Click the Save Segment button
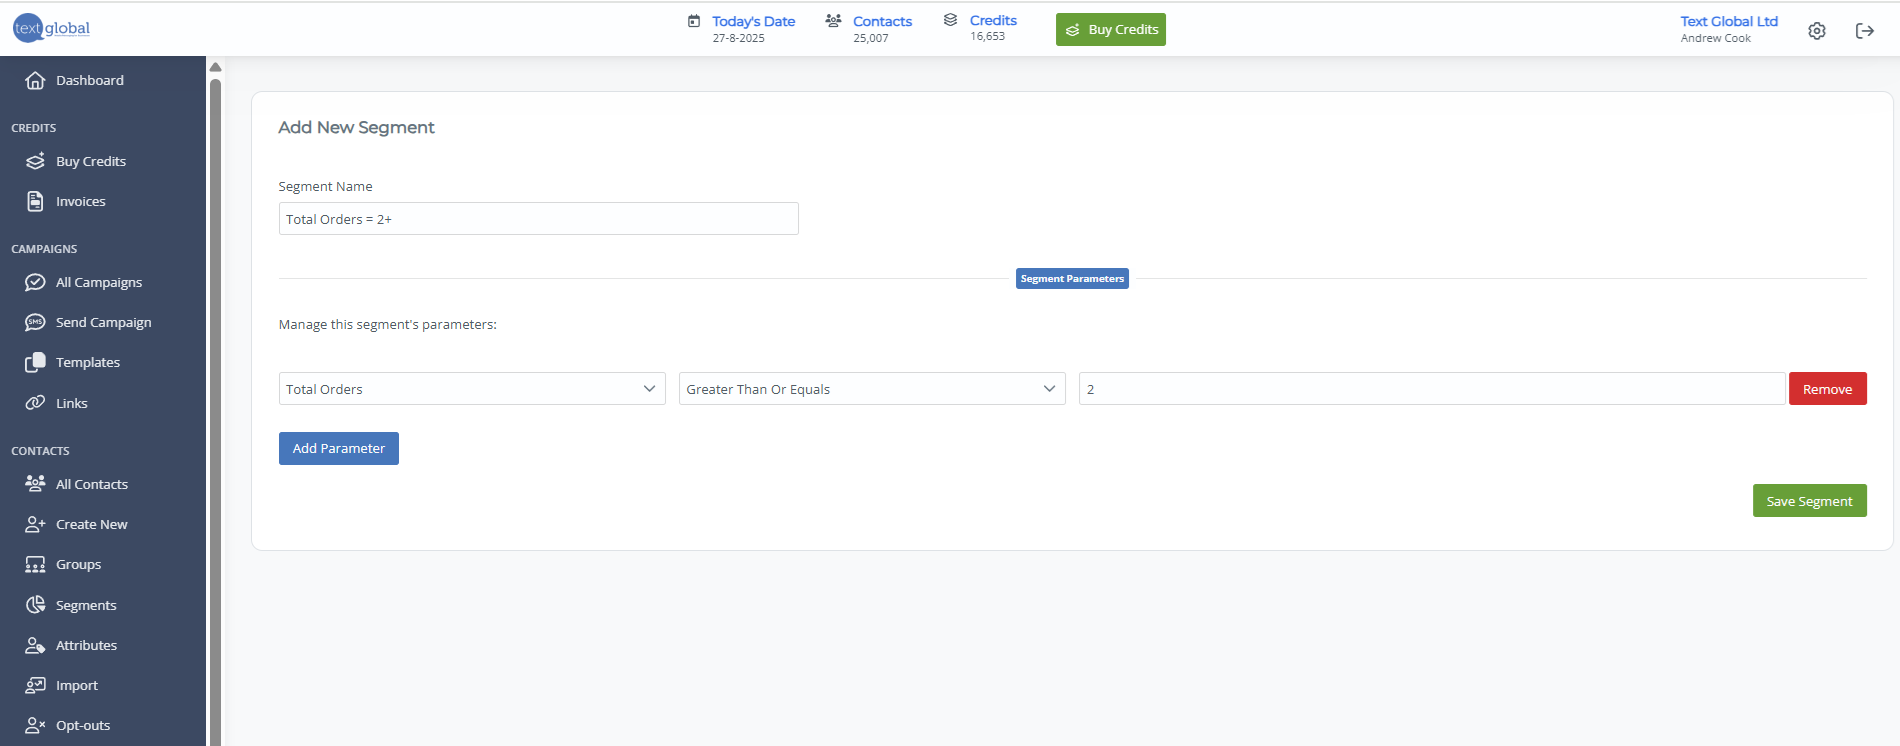 coord(1810,501)
